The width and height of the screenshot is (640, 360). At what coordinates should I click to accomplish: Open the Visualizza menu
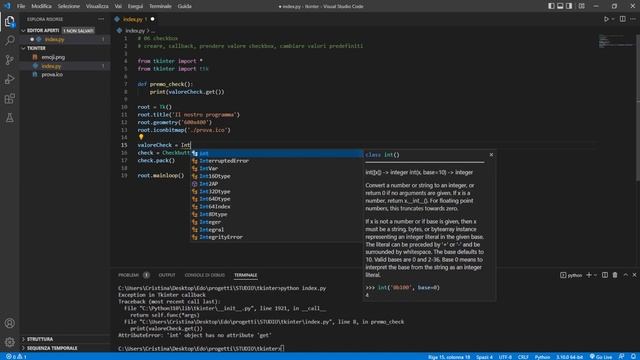97,6
